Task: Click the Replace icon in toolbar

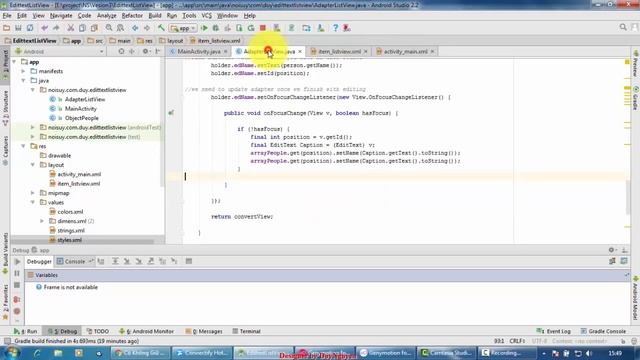Action: coord(120,28)
